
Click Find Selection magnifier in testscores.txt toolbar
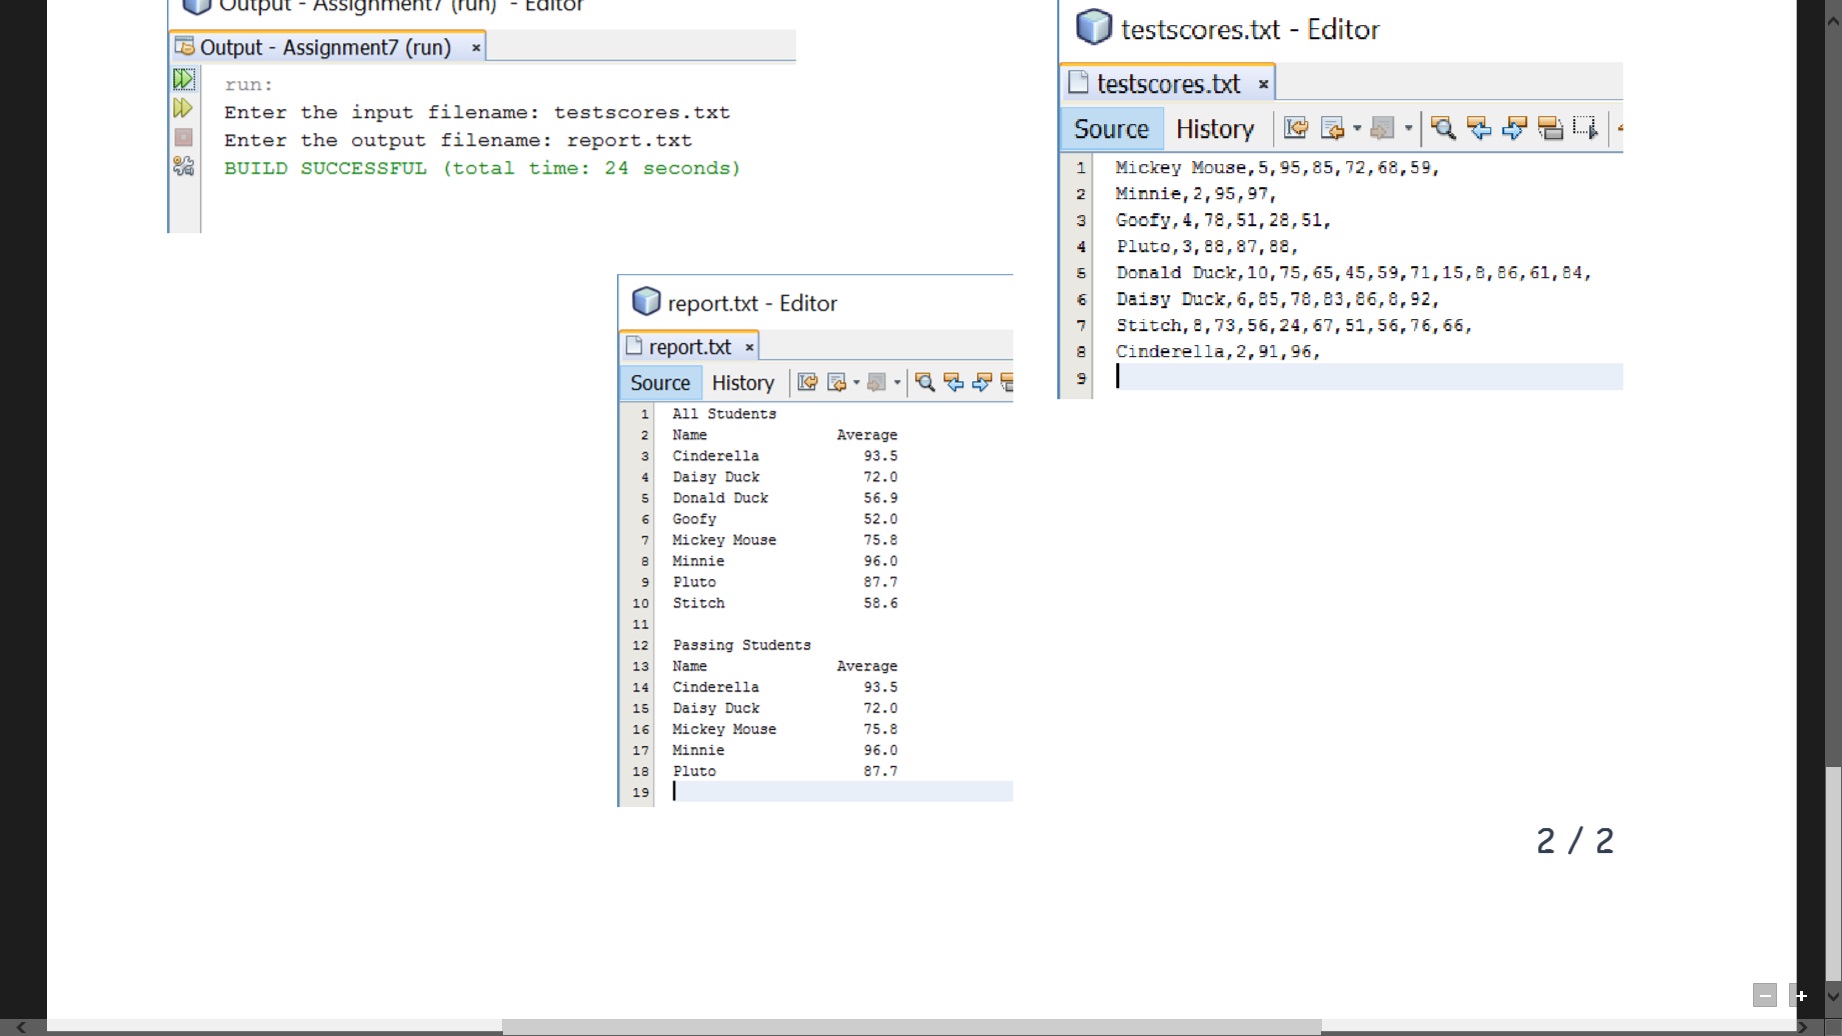1443,128
